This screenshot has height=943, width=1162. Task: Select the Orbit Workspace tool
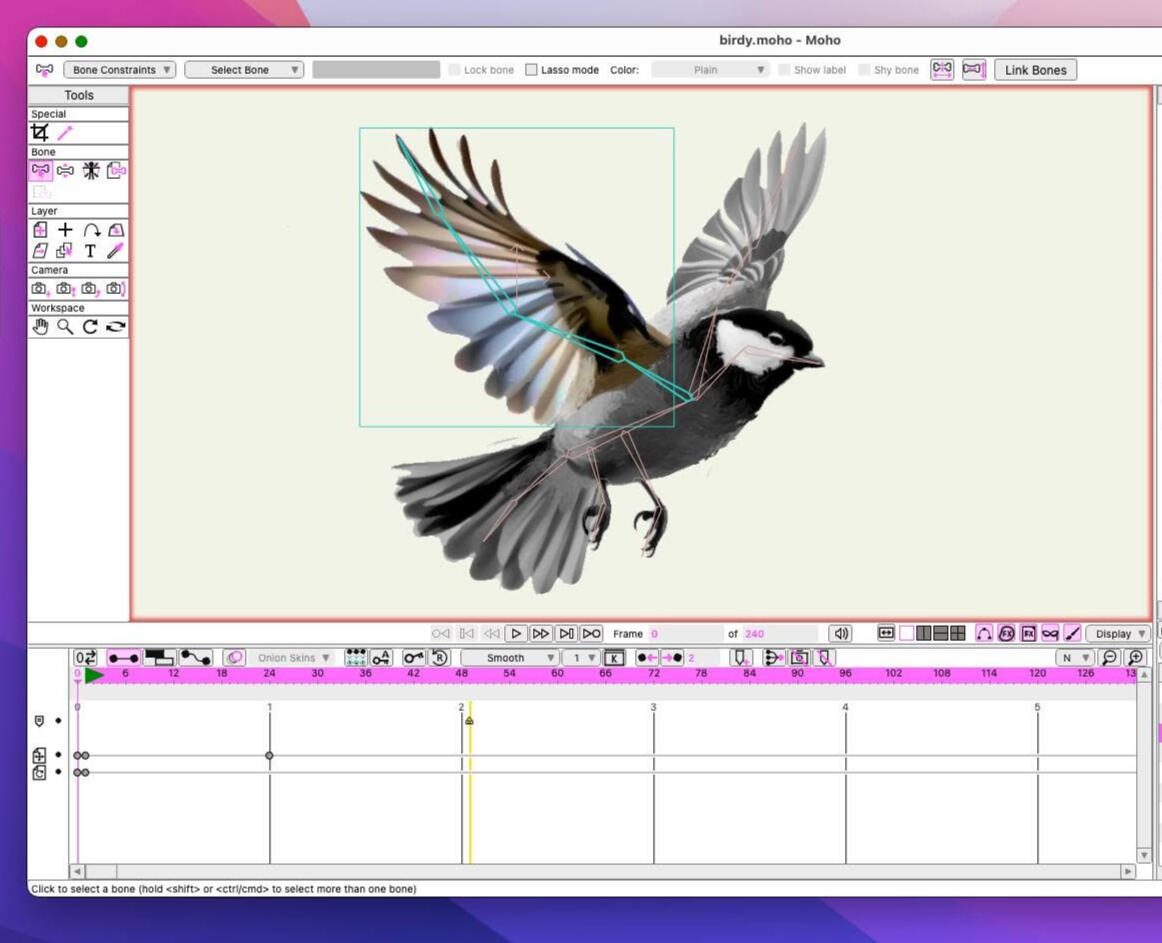pyautogui.click(x=116, y=327)
